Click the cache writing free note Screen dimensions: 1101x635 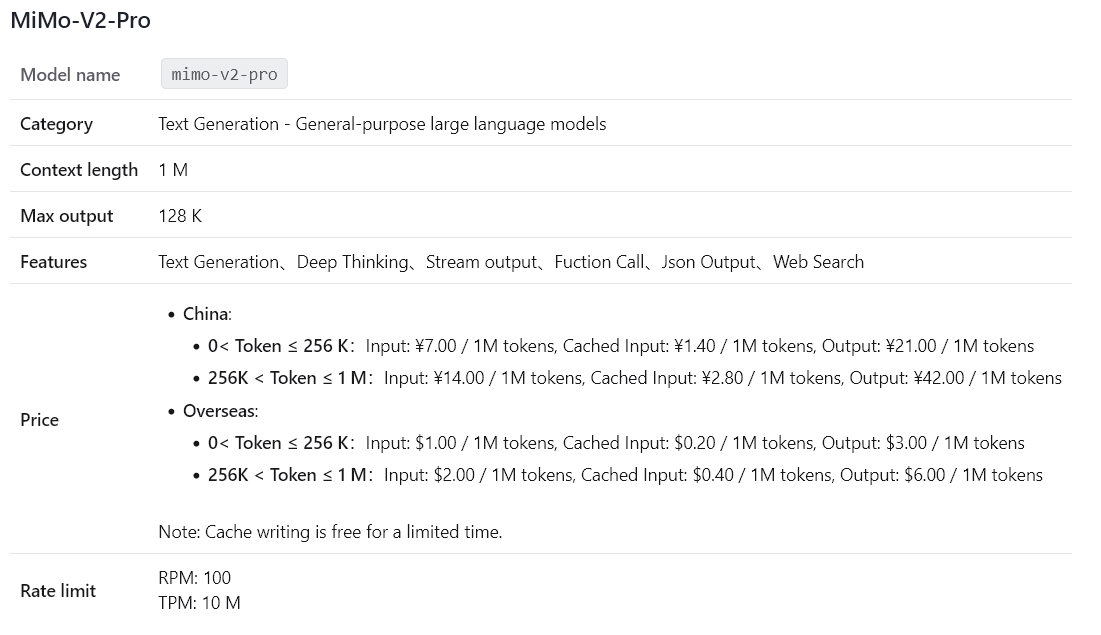click(x=330, y=532)
